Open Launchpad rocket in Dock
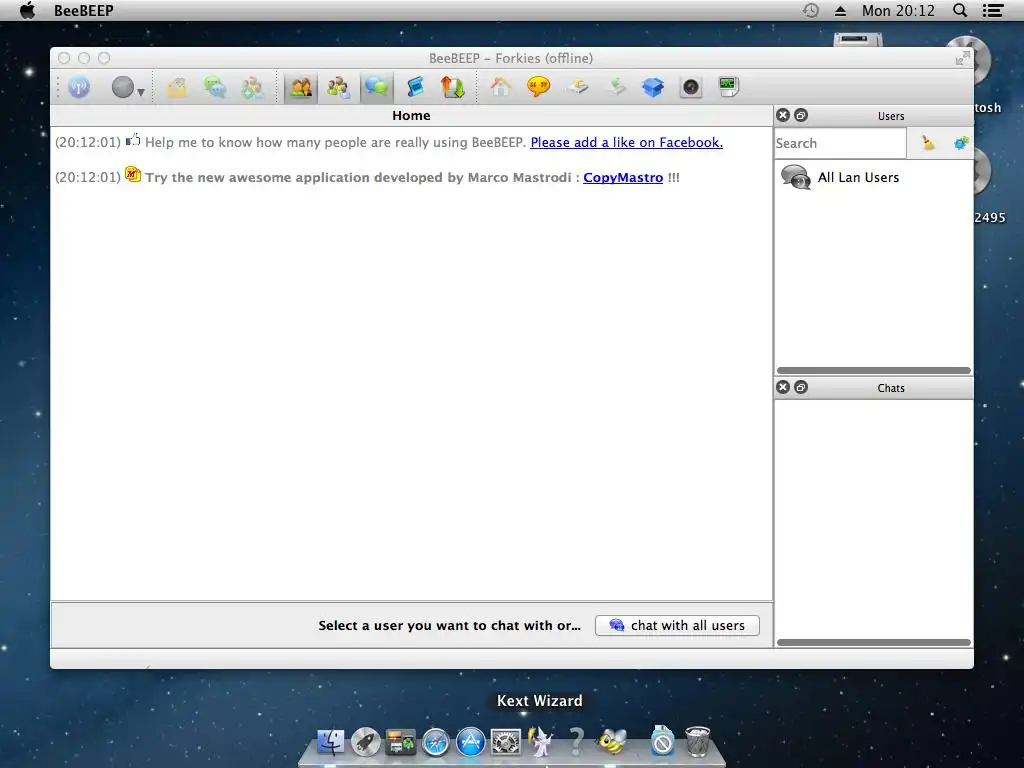The height and width of the screenshot is (768, 1024). 366,742
